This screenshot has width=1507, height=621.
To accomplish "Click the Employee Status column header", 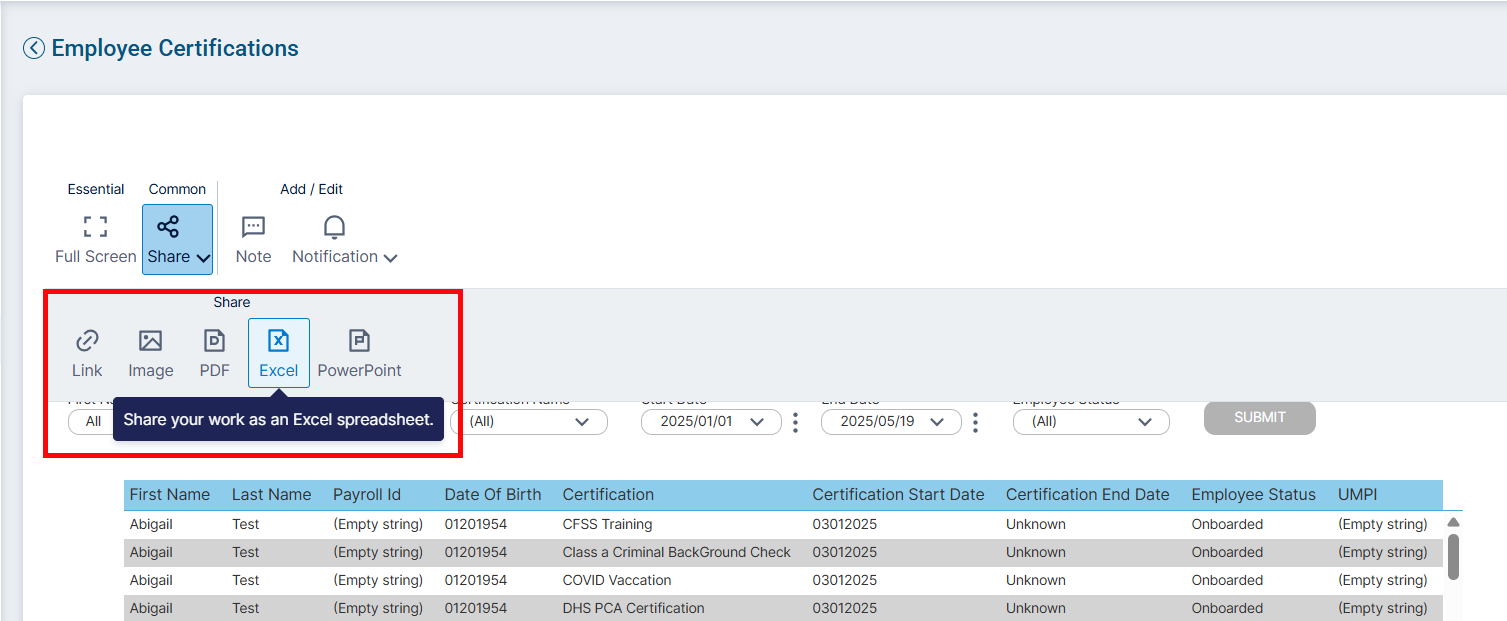I will (x=1253, y=495).
